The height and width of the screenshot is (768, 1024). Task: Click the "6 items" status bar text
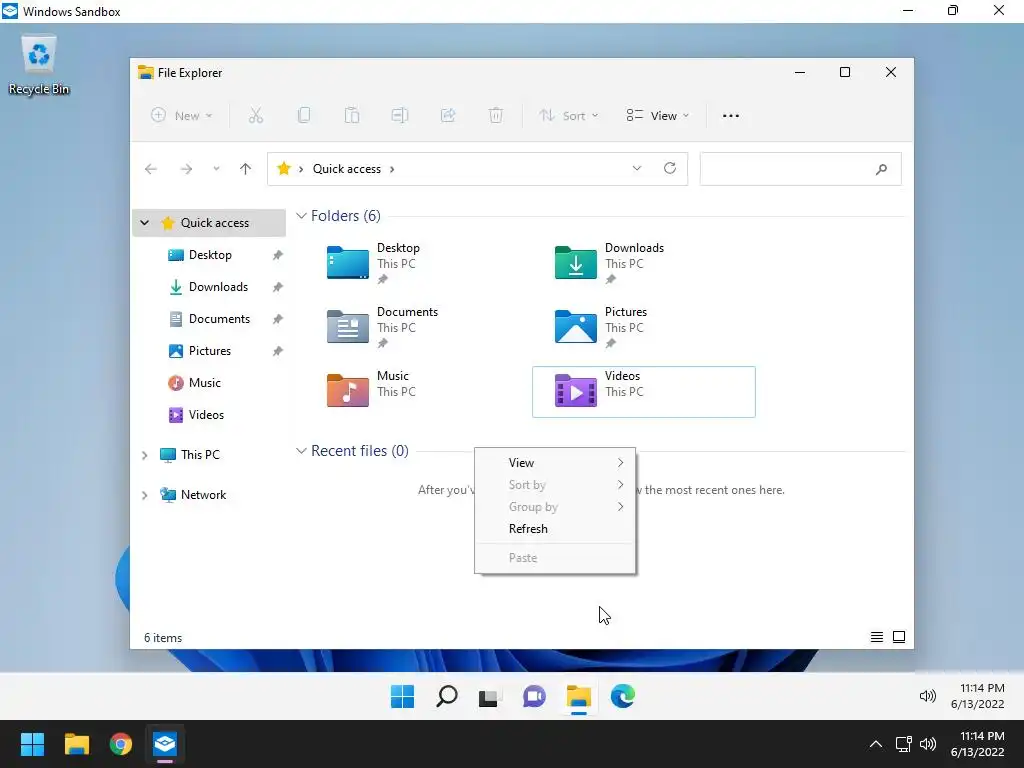point(163,638)
